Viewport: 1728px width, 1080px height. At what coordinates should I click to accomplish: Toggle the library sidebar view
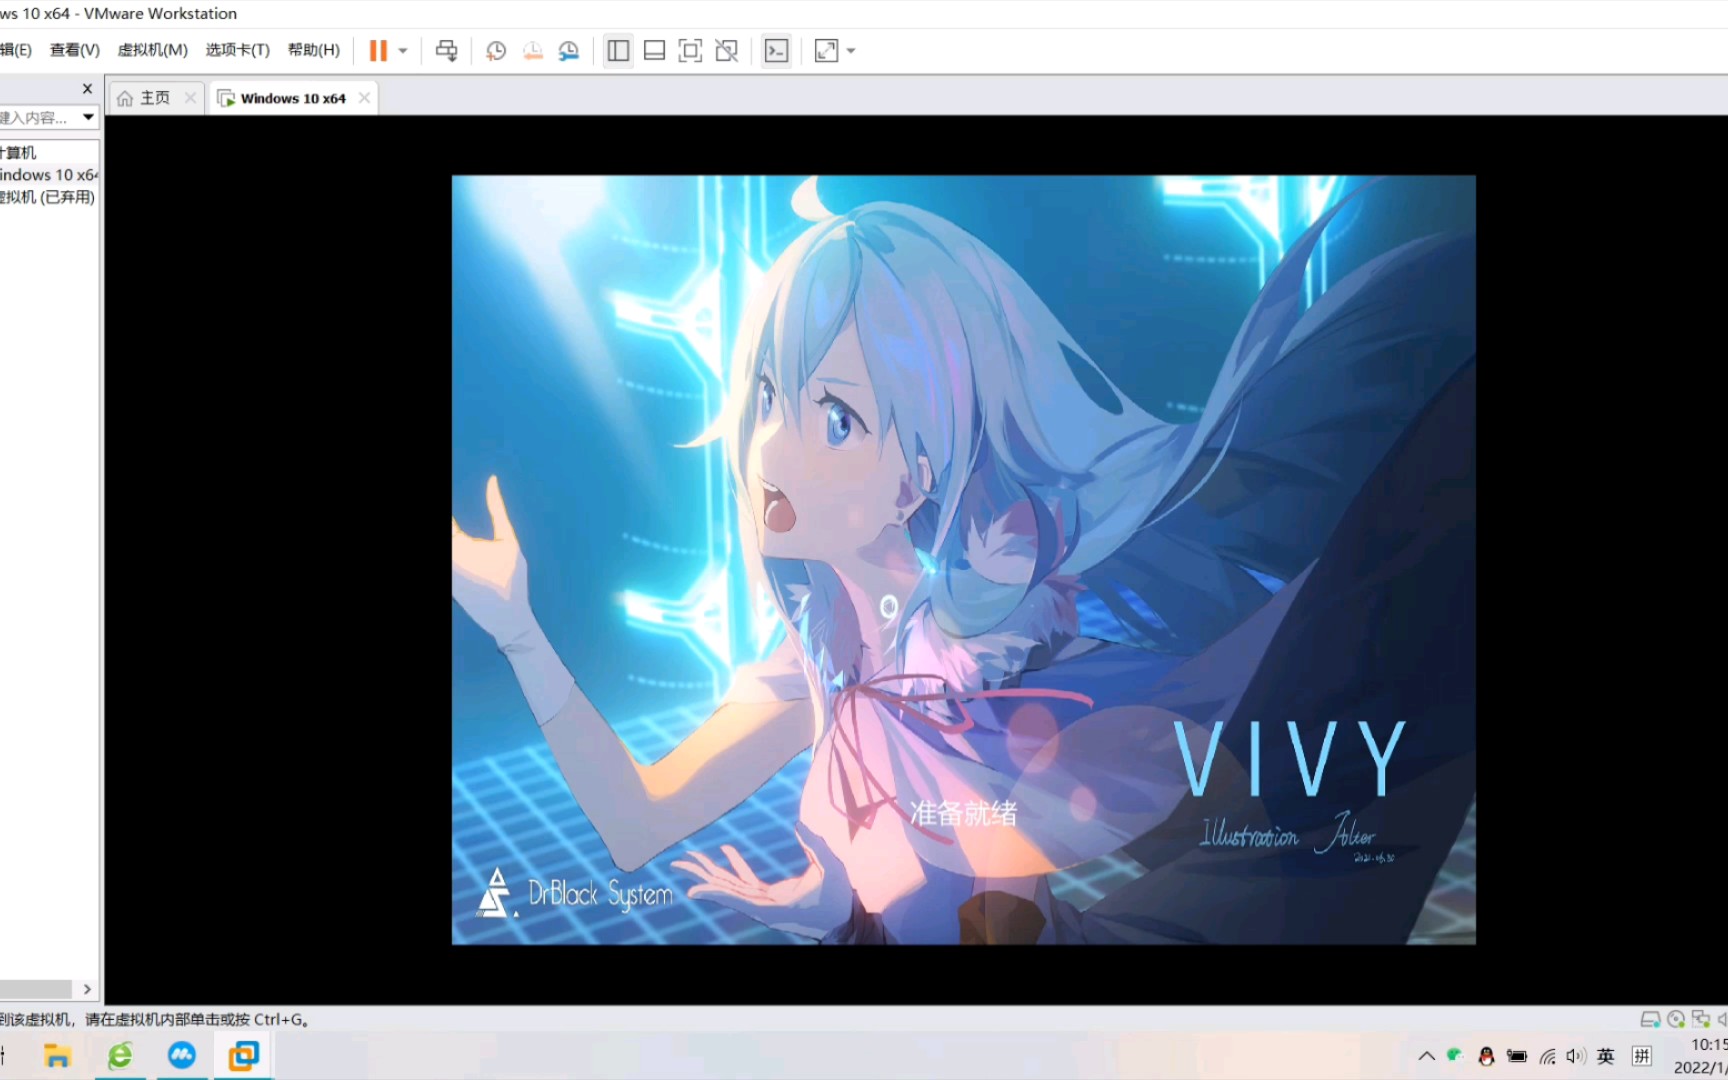click(x=618, y=51)
